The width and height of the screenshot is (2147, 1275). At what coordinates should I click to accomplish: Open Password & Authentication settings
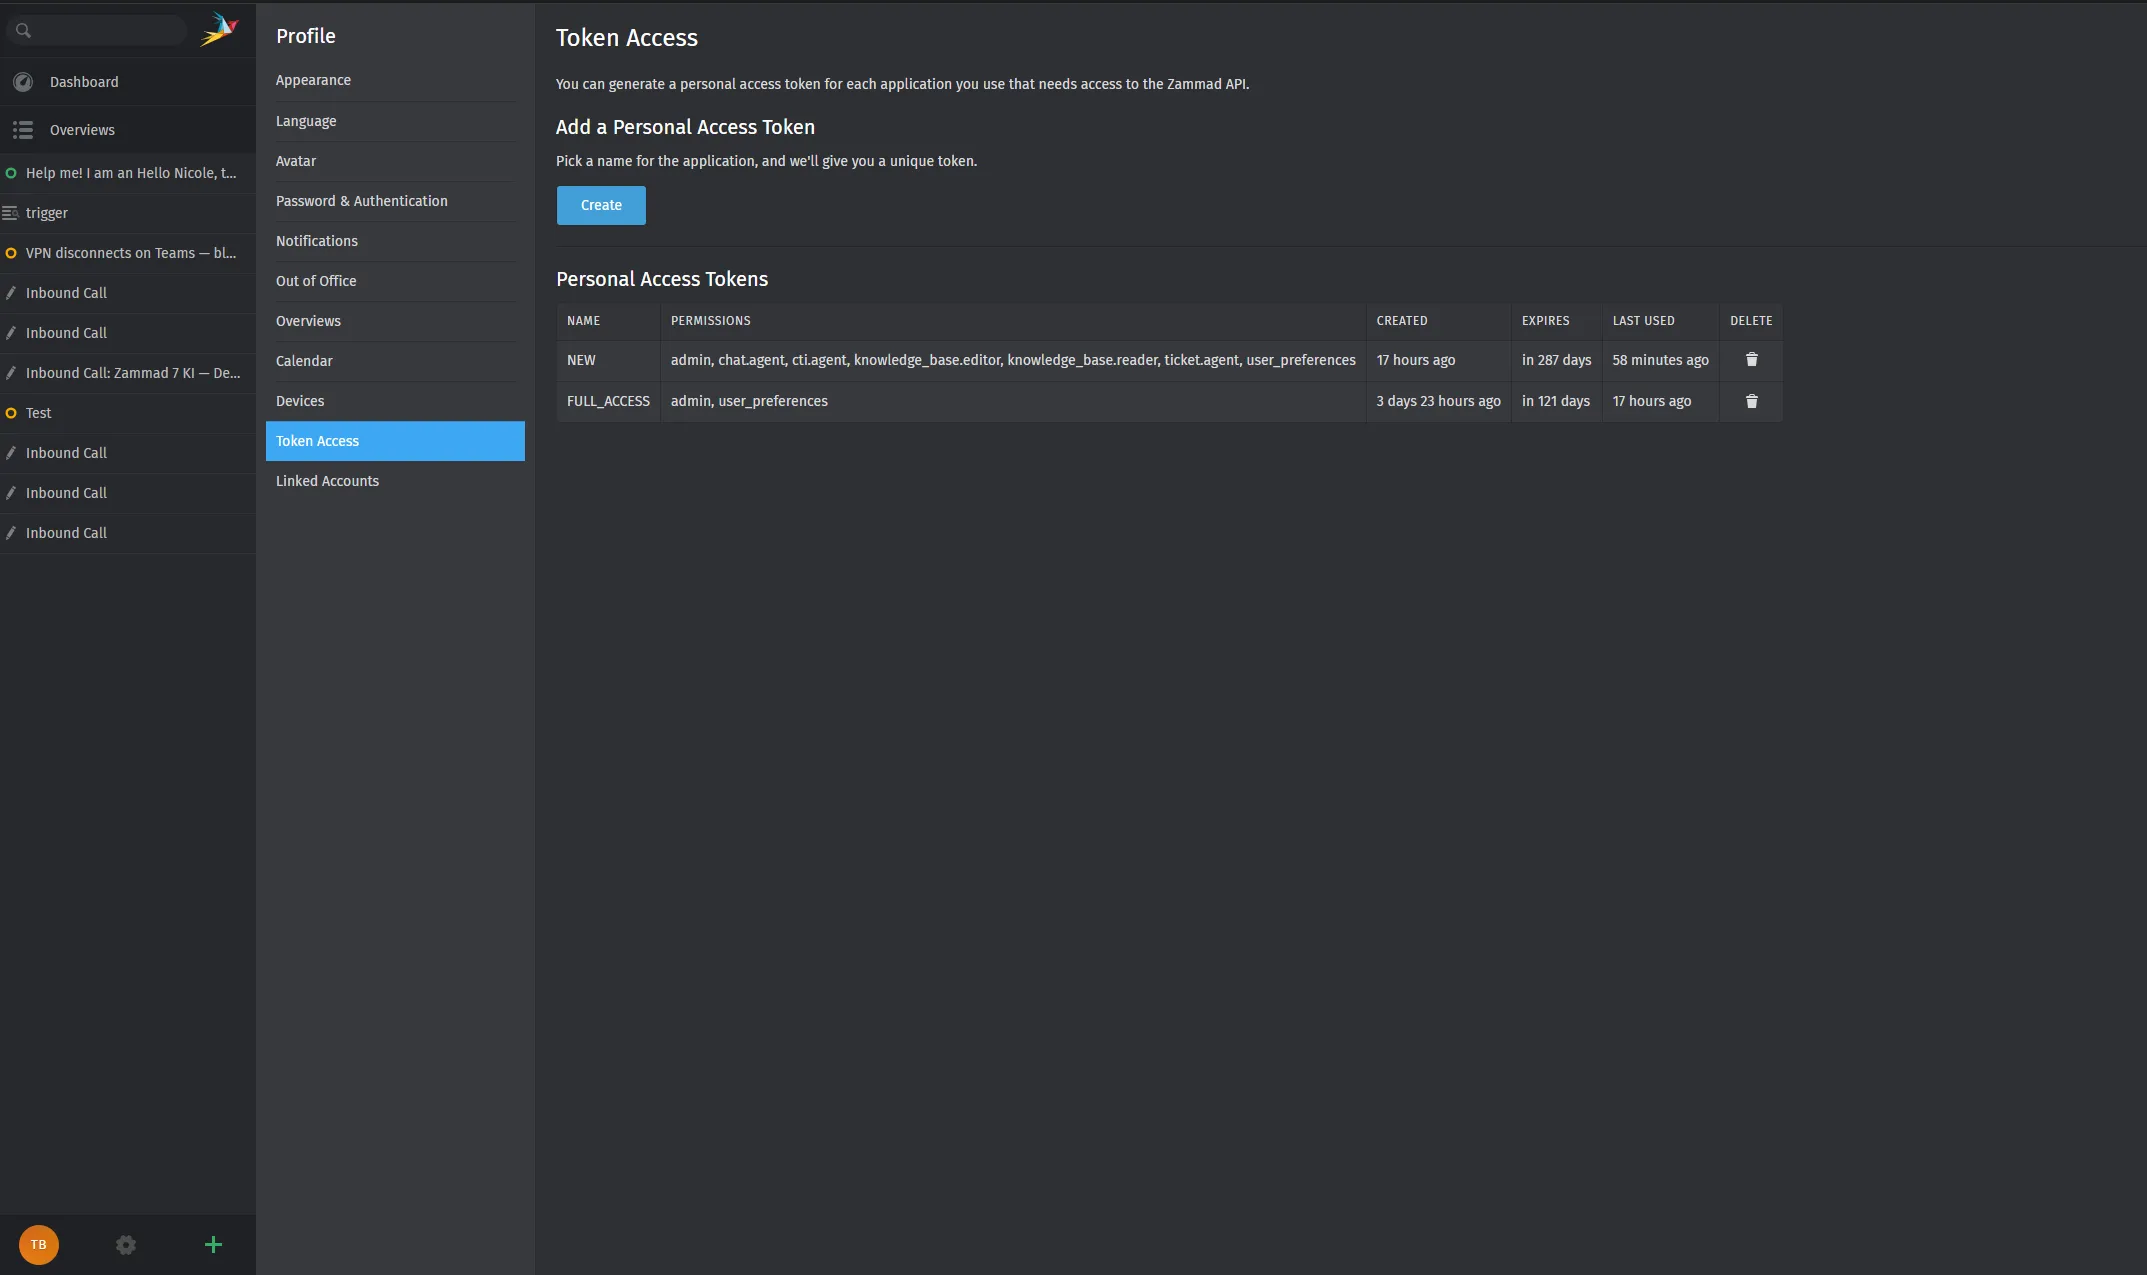(395, 201)
